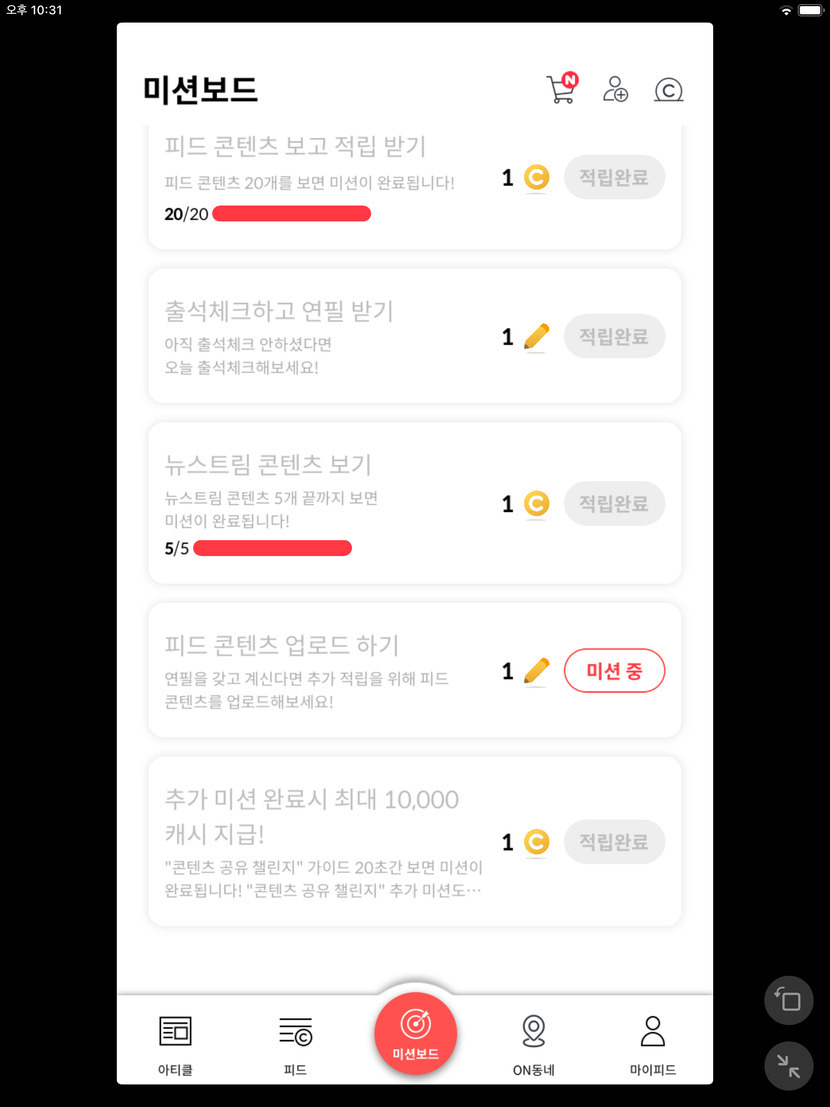Switch to the 피드 tab
The height and width of the screenshot is (1107, 830).
pyautogui.click(x=295, y=1043)
